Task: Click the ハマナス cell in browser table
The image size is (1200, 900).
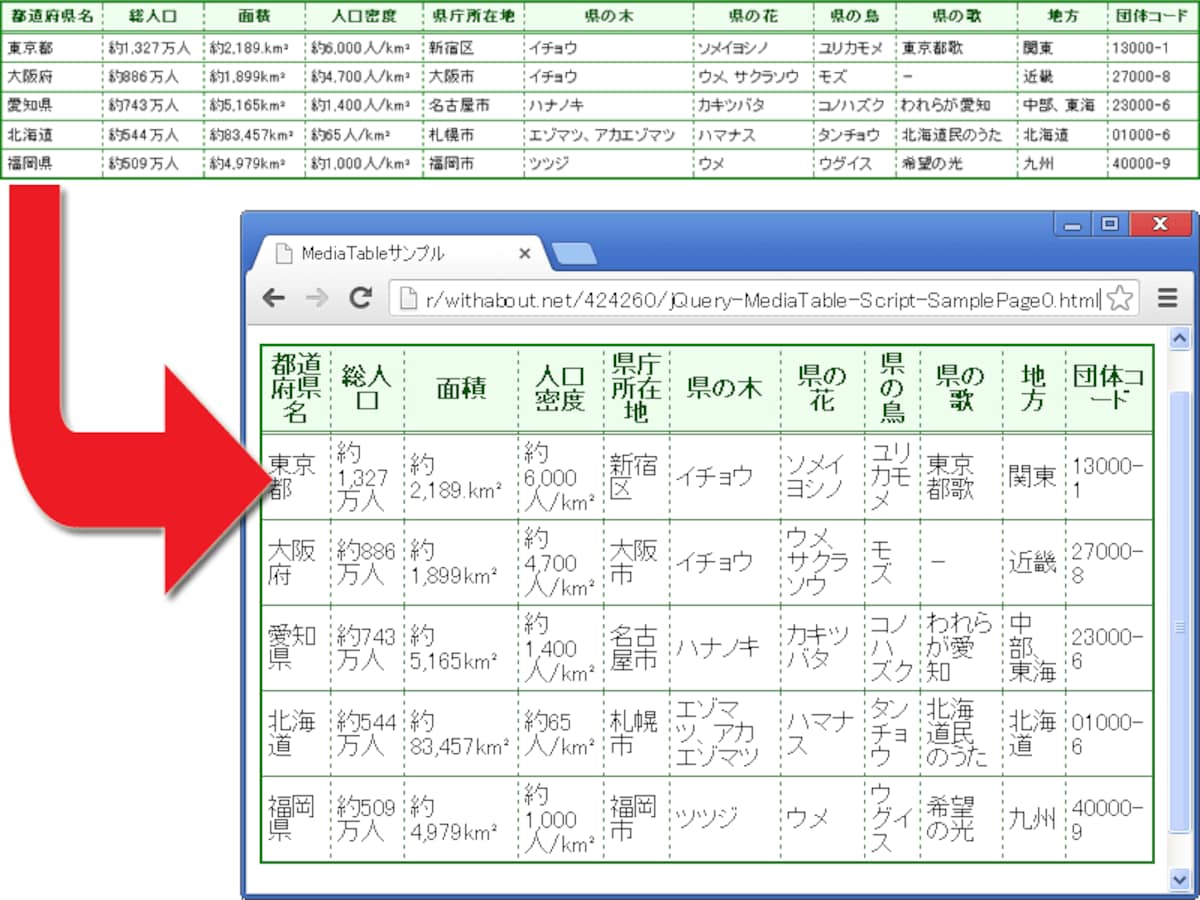Action: coord(820,733)
